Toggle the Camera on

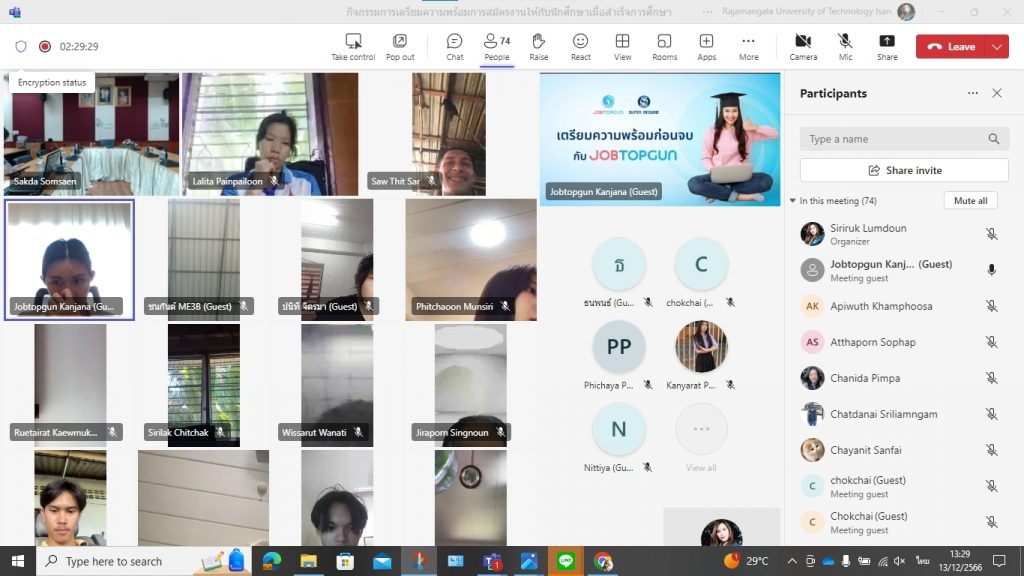(x=803, y=46)
